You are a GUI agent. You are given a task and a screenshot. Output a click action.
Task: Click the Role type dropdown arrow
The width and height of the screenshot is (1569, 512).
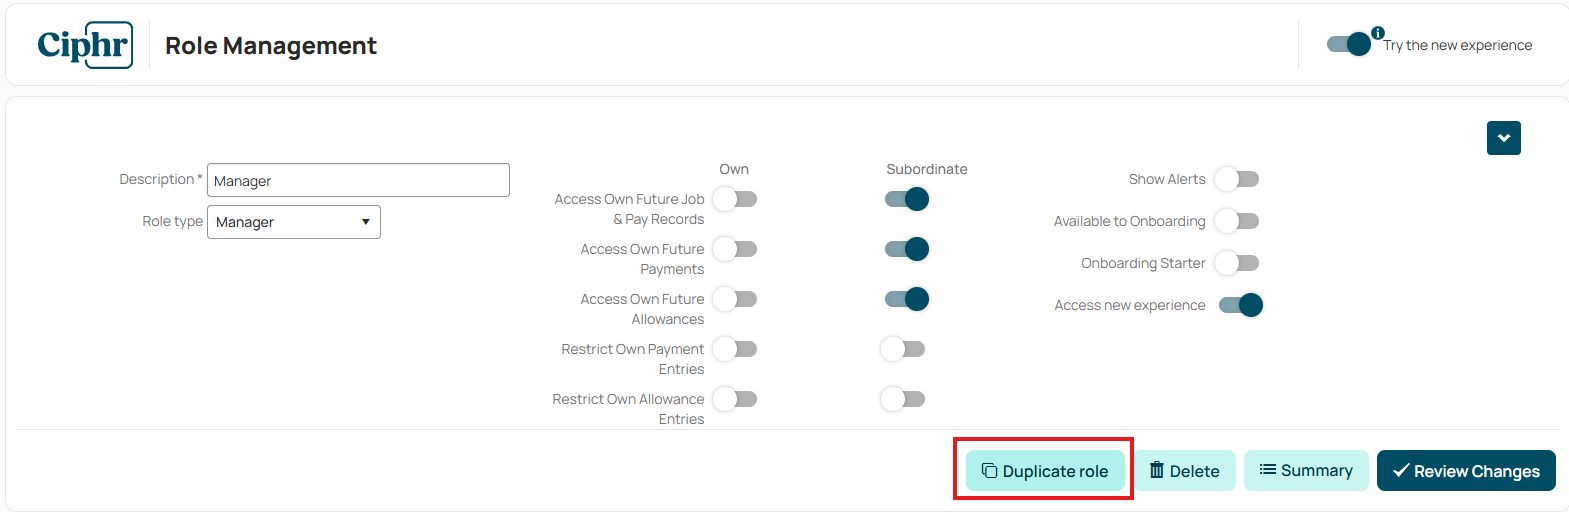tap(366, 222)
